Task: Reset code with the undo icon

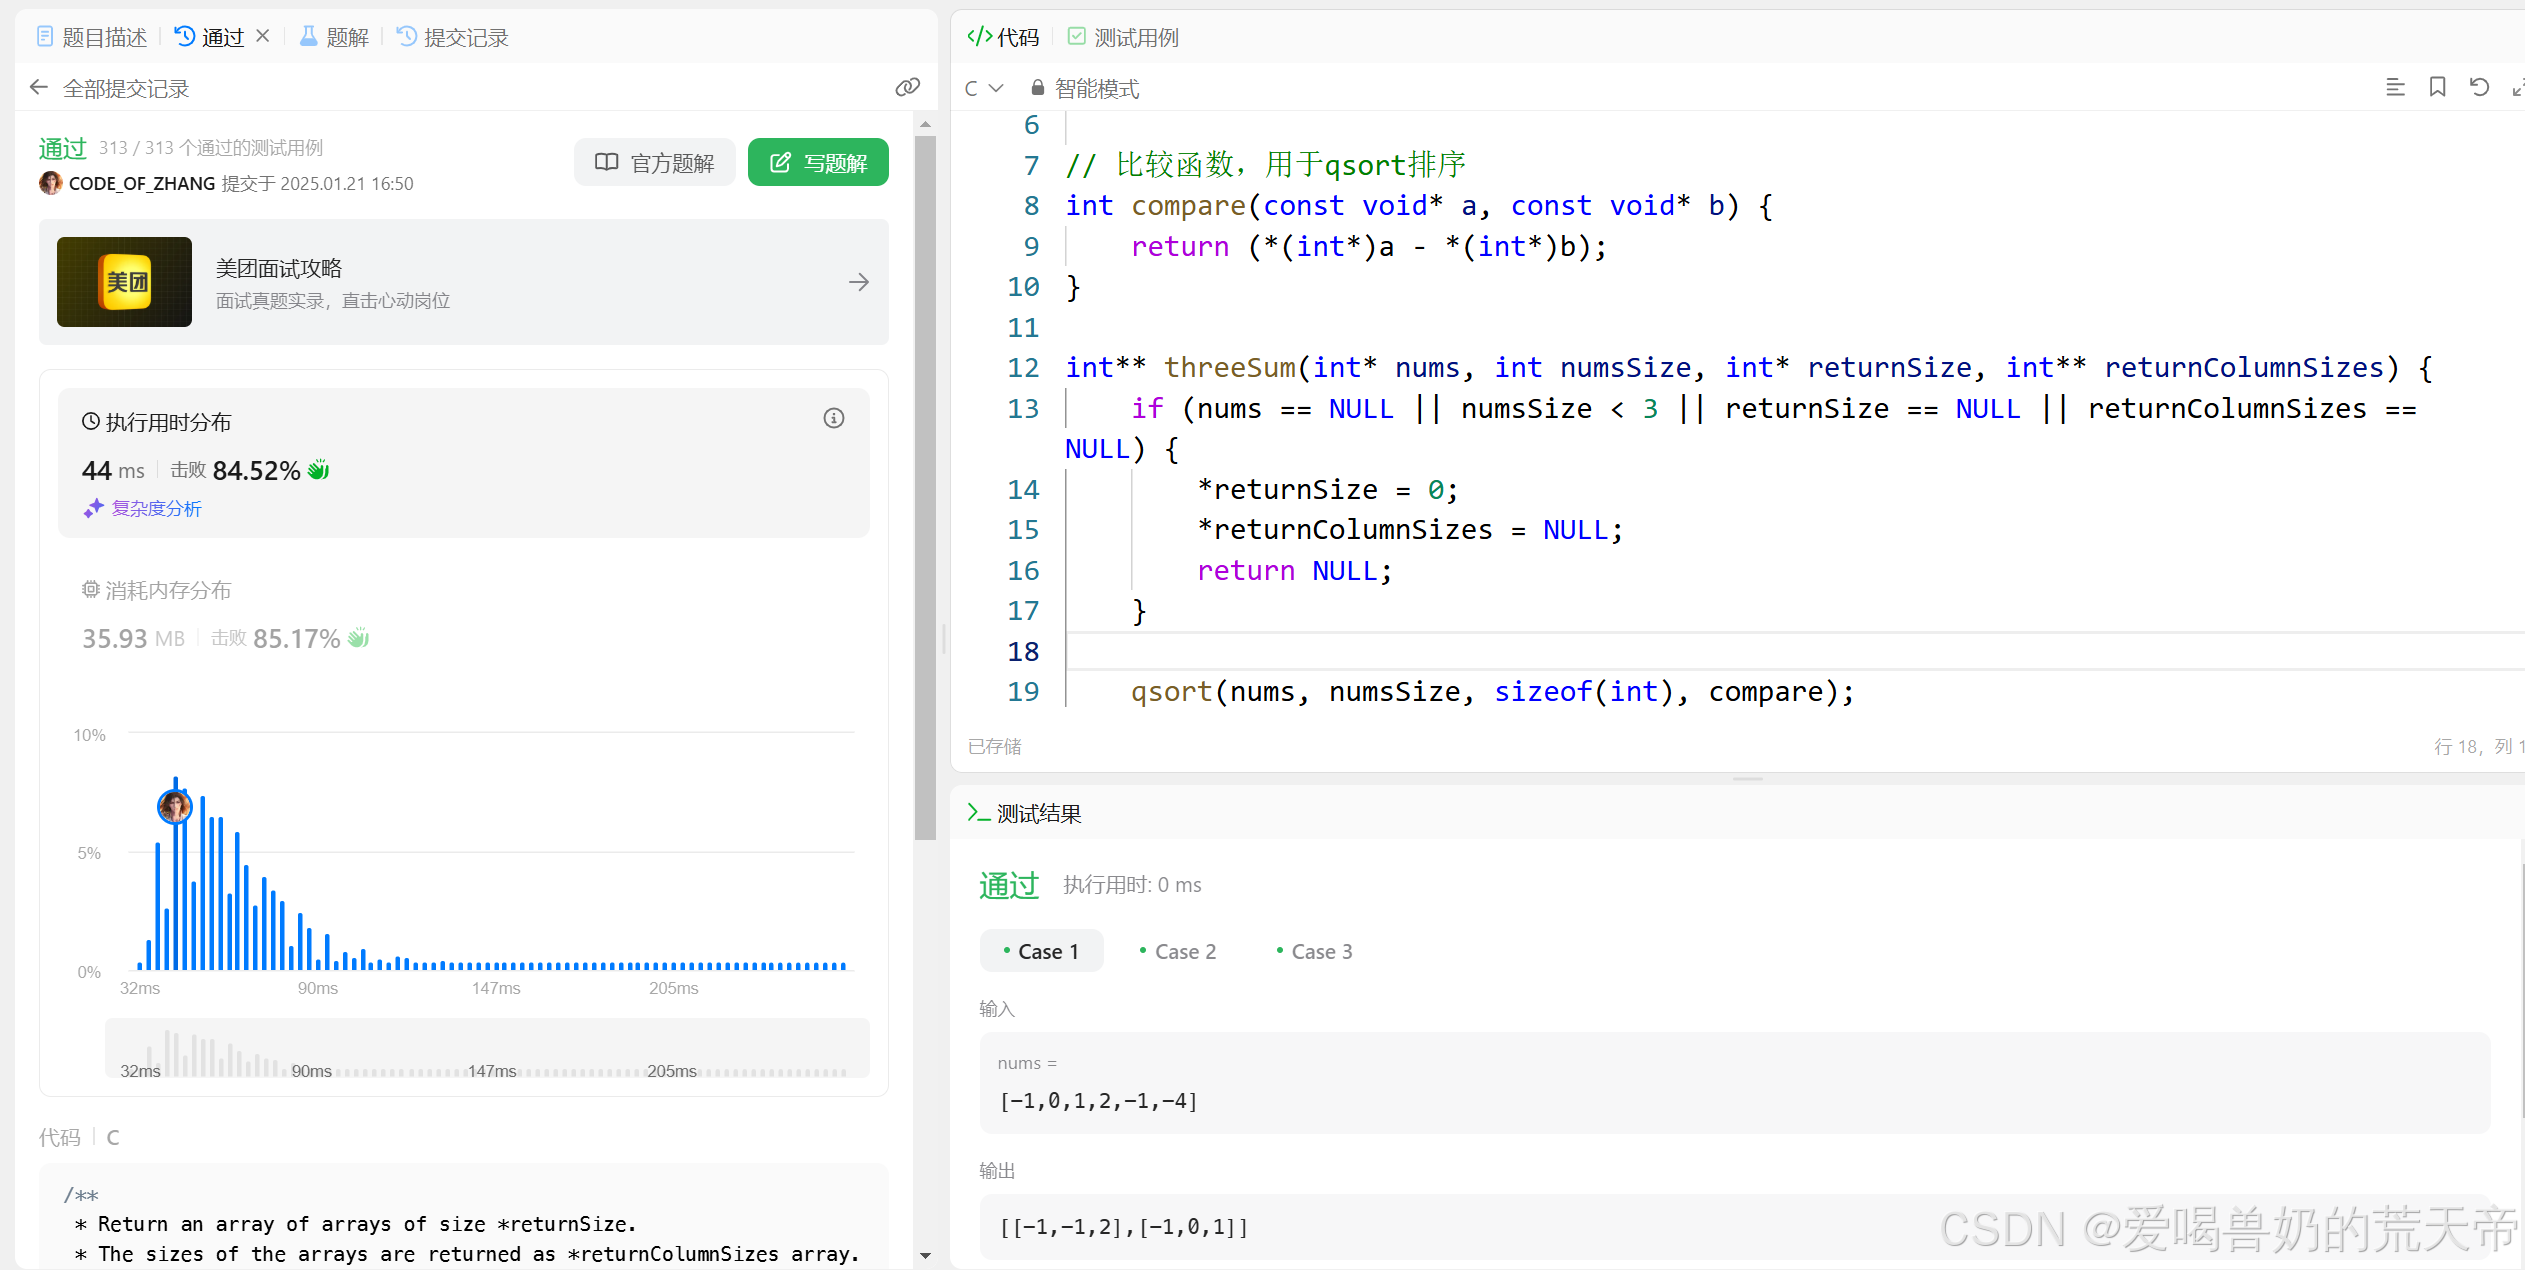Action: 2479,87
